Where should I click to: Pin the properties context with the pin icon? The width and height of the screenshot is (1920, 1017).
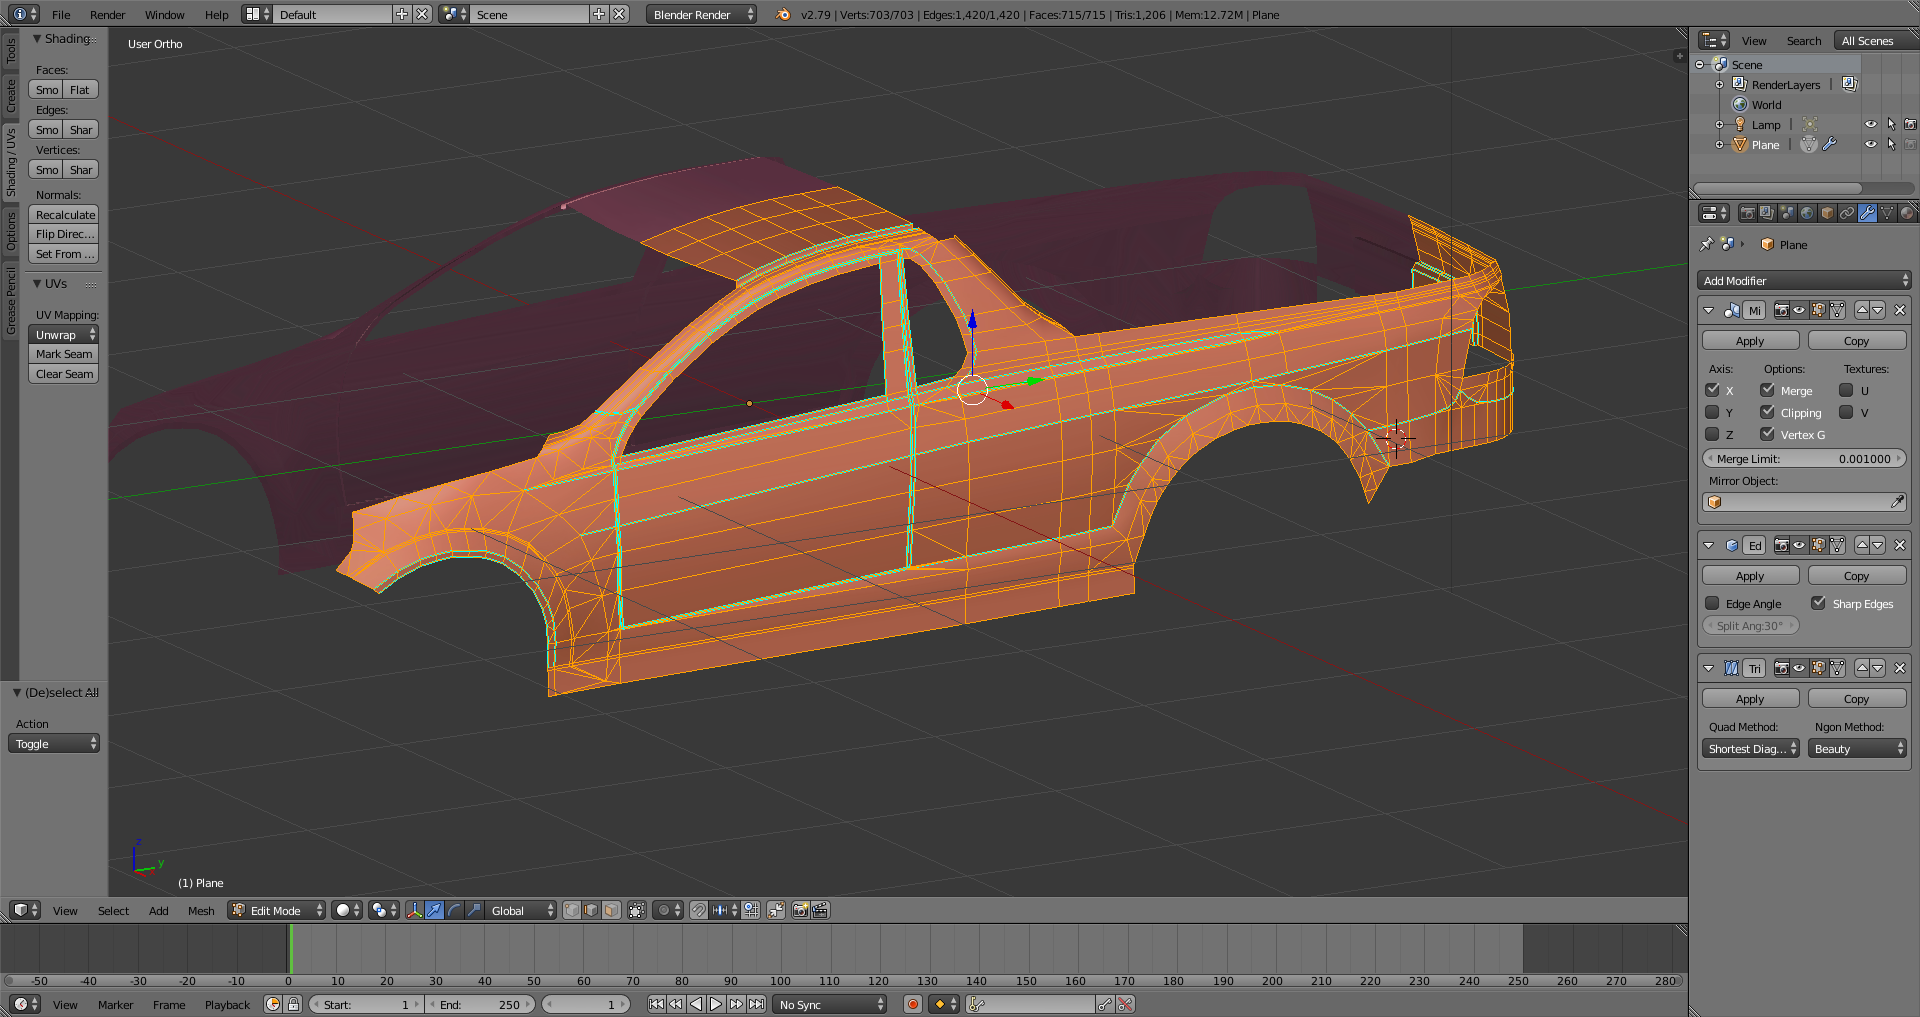(1707, 244)
